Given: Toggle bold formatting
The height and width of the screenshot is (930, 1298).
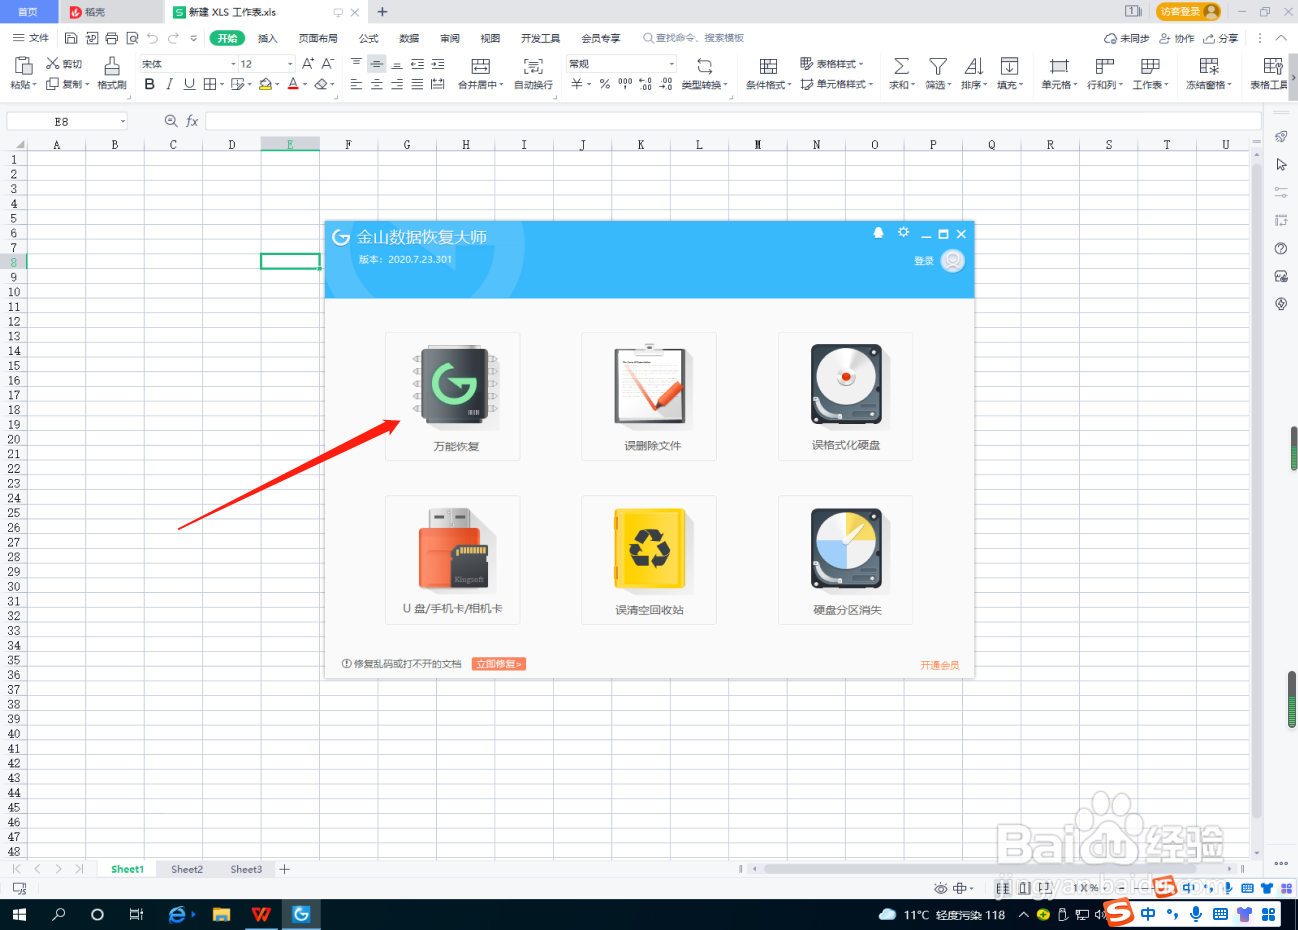Looking at the screenshot, I should point(150,85).
